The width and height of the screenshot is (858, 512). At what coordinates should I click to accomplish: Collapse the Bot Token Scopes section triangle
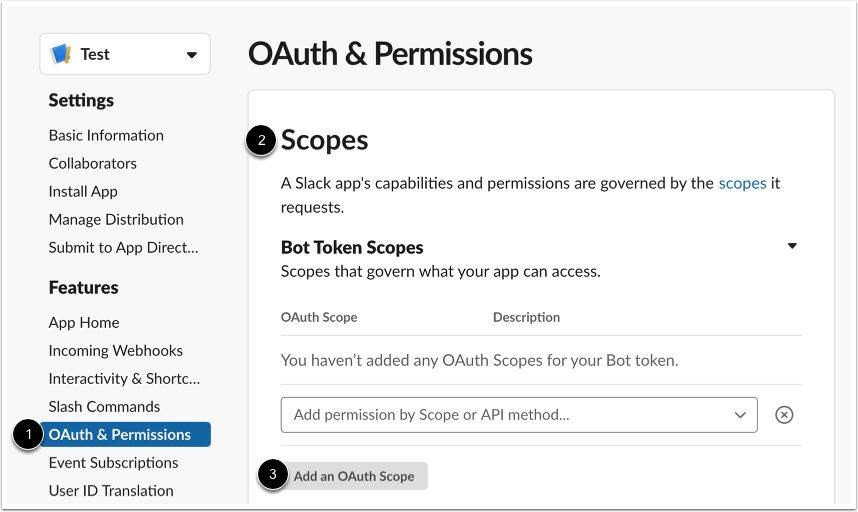pyautogui.click(x=792, y=246)
